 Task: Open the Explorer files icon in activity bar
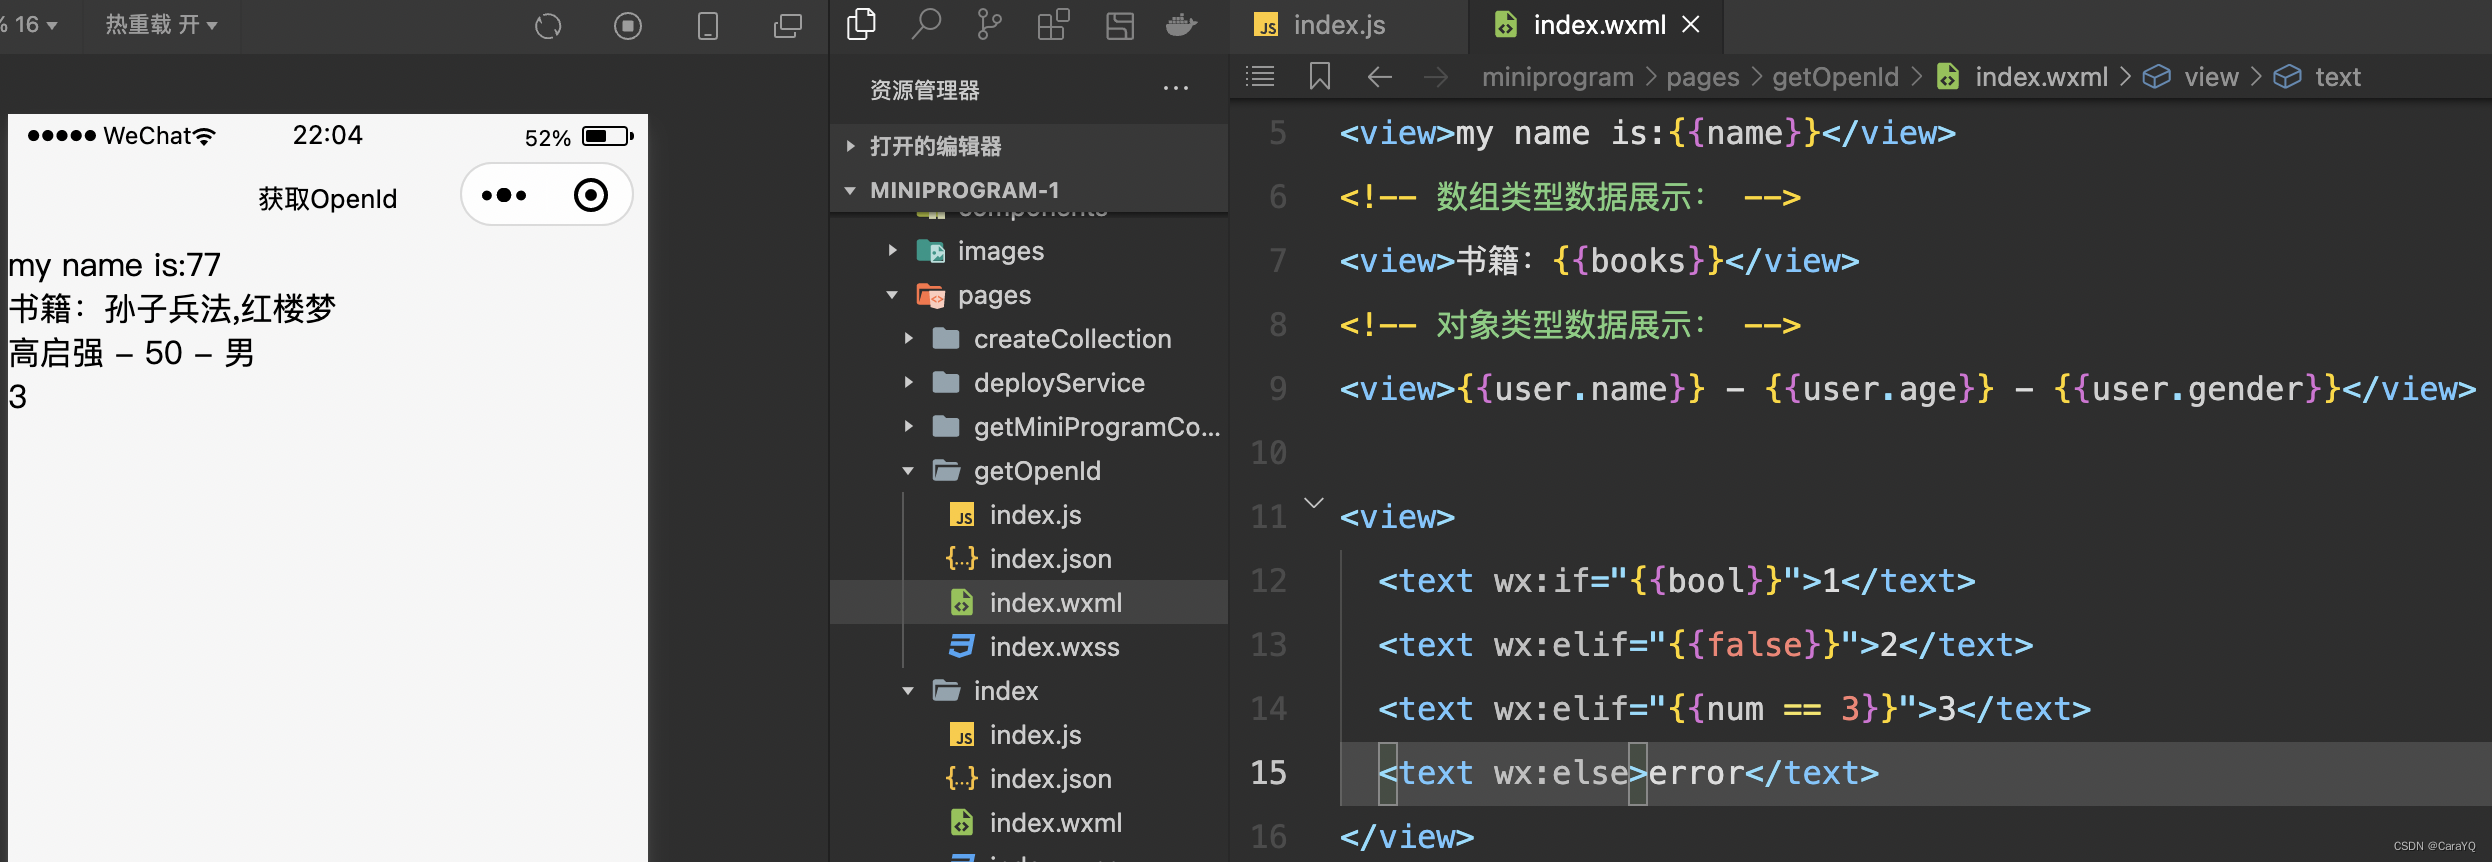coord(861,24)
